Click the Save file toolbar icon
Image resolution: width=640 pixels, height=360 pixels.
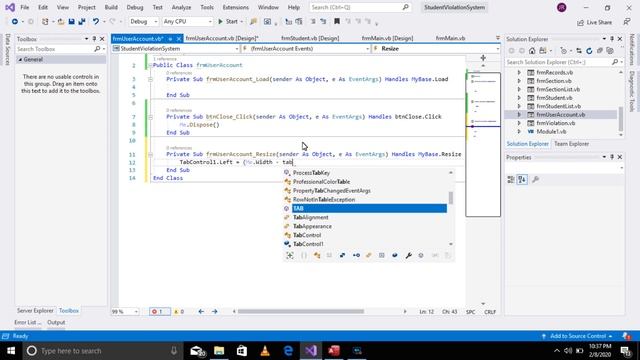71,22
